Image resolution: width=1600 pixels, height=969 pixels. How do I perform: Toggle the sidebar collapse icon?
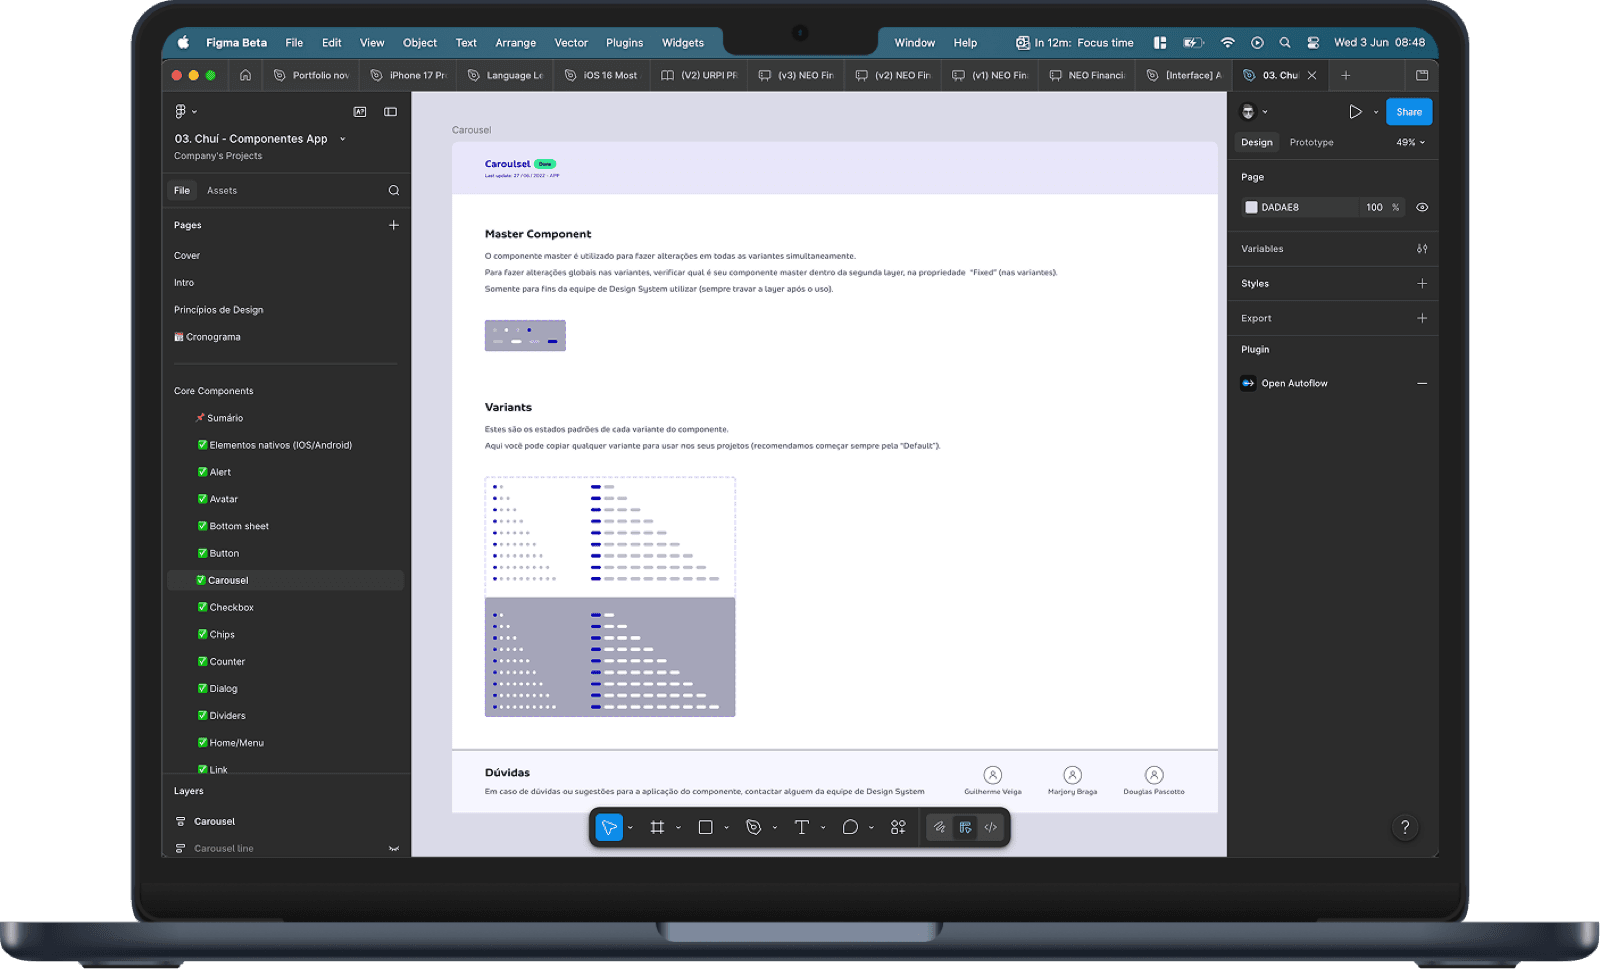click(x=391, y=111)
